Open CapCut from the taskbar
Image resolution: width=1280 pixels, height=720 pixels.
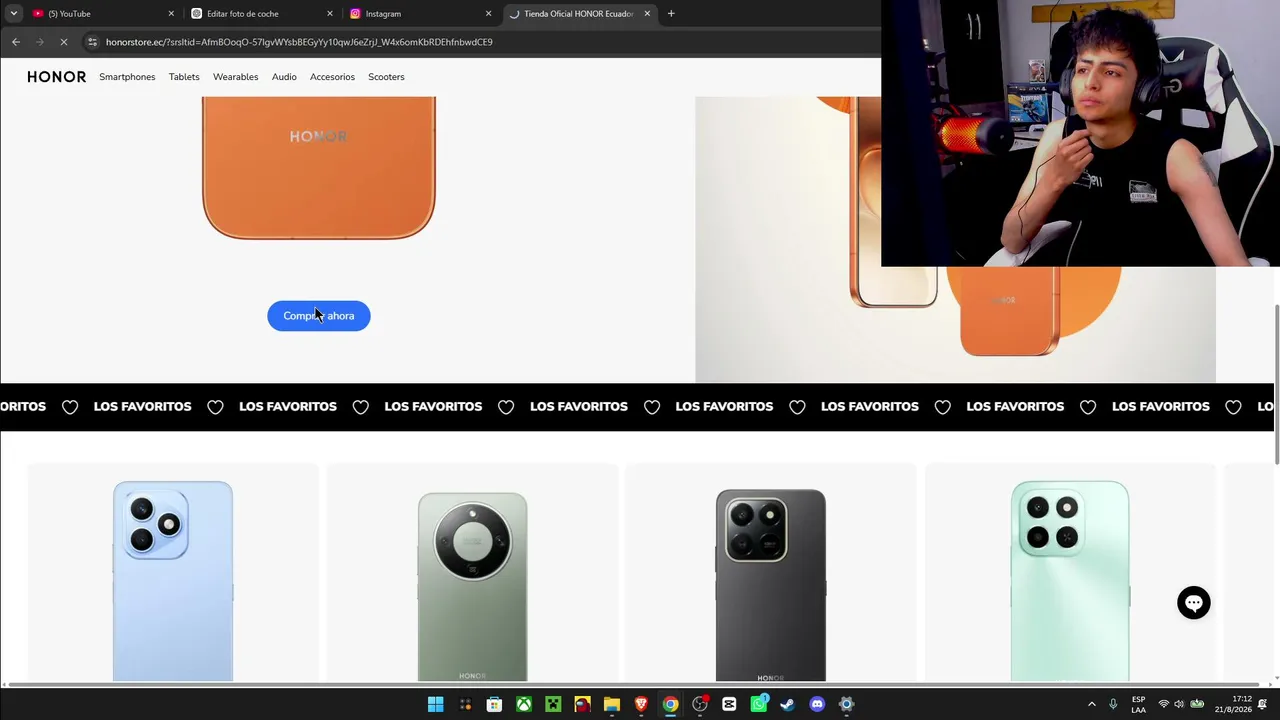point(729,704)
